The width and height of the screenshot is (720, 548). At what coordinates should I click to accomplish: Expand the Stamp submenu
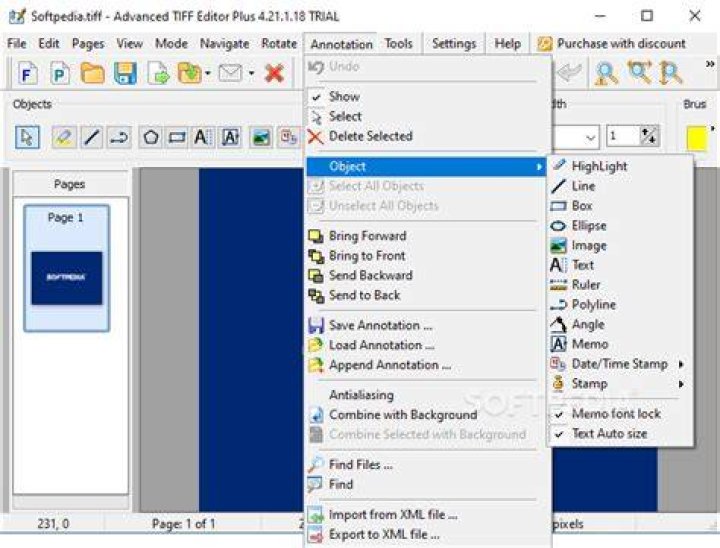pyautogui.click(x=620, y=384)
